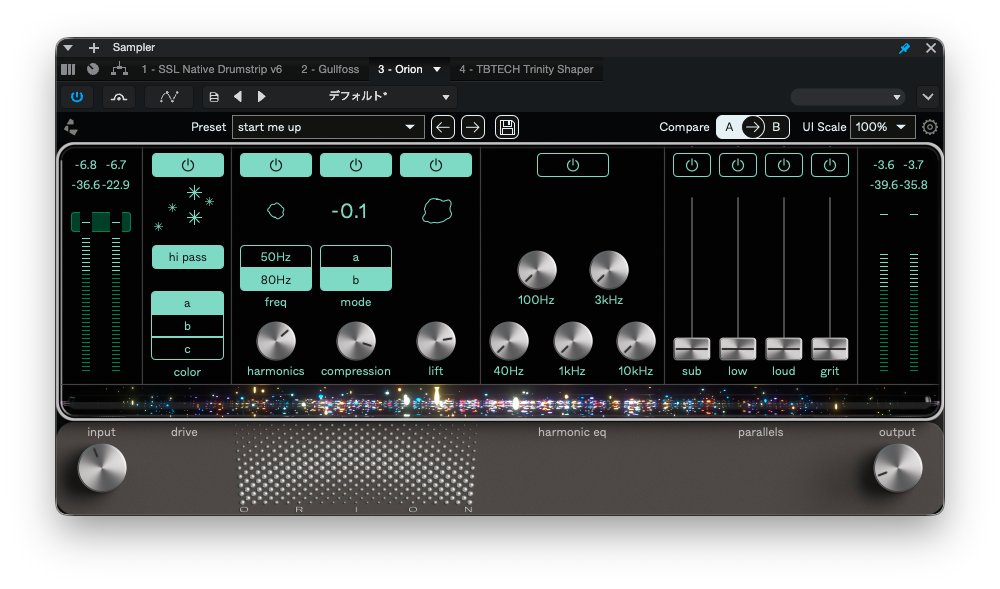Select color c option
1000x589 pixels.
(188, 349)
